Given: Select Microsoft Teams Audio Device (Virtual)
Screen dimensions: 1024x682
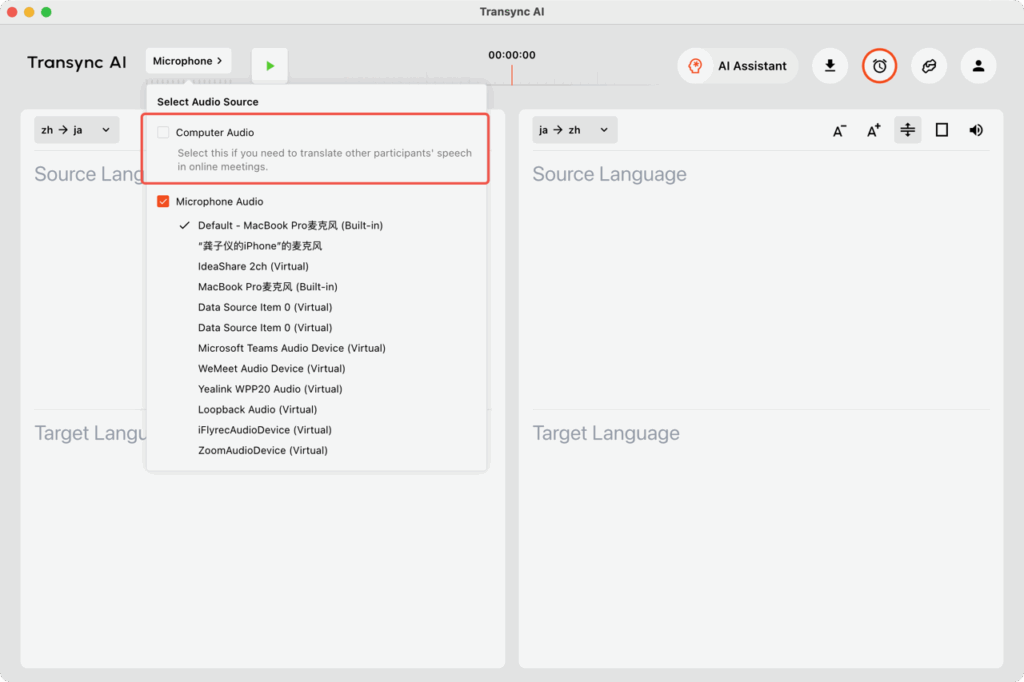Looking at the screenshot, I should tap(291, 348).
